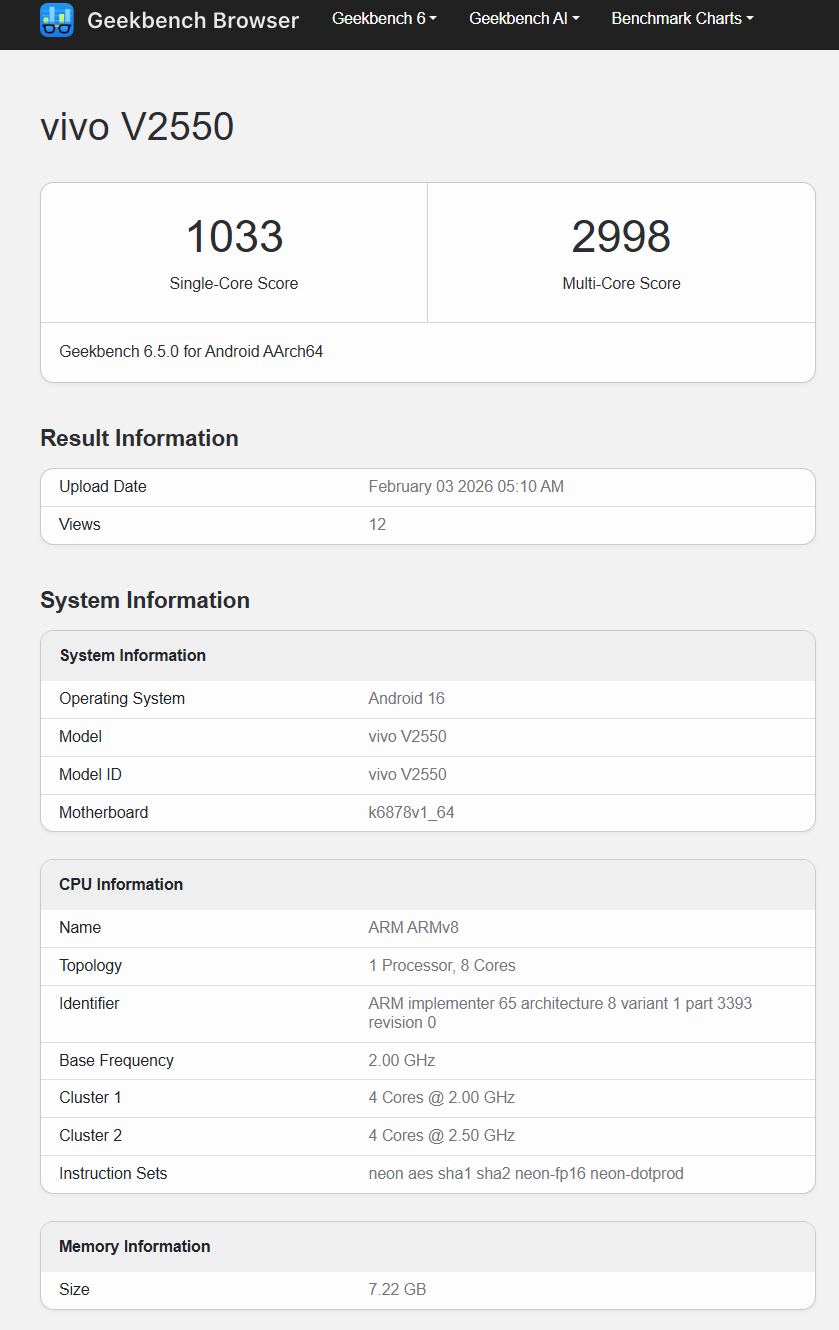Open the Benchmark Charts dropdown
The image size is (839, 1330).
click(x=682, y=19)
